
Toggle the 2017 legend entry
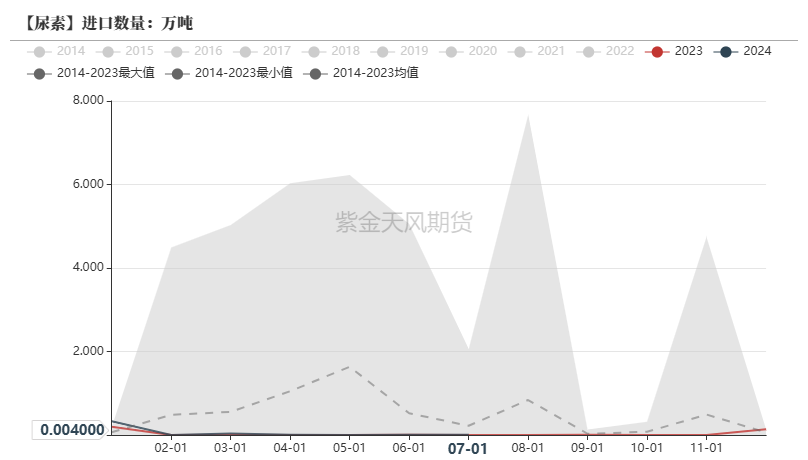[x=264, y=51]
